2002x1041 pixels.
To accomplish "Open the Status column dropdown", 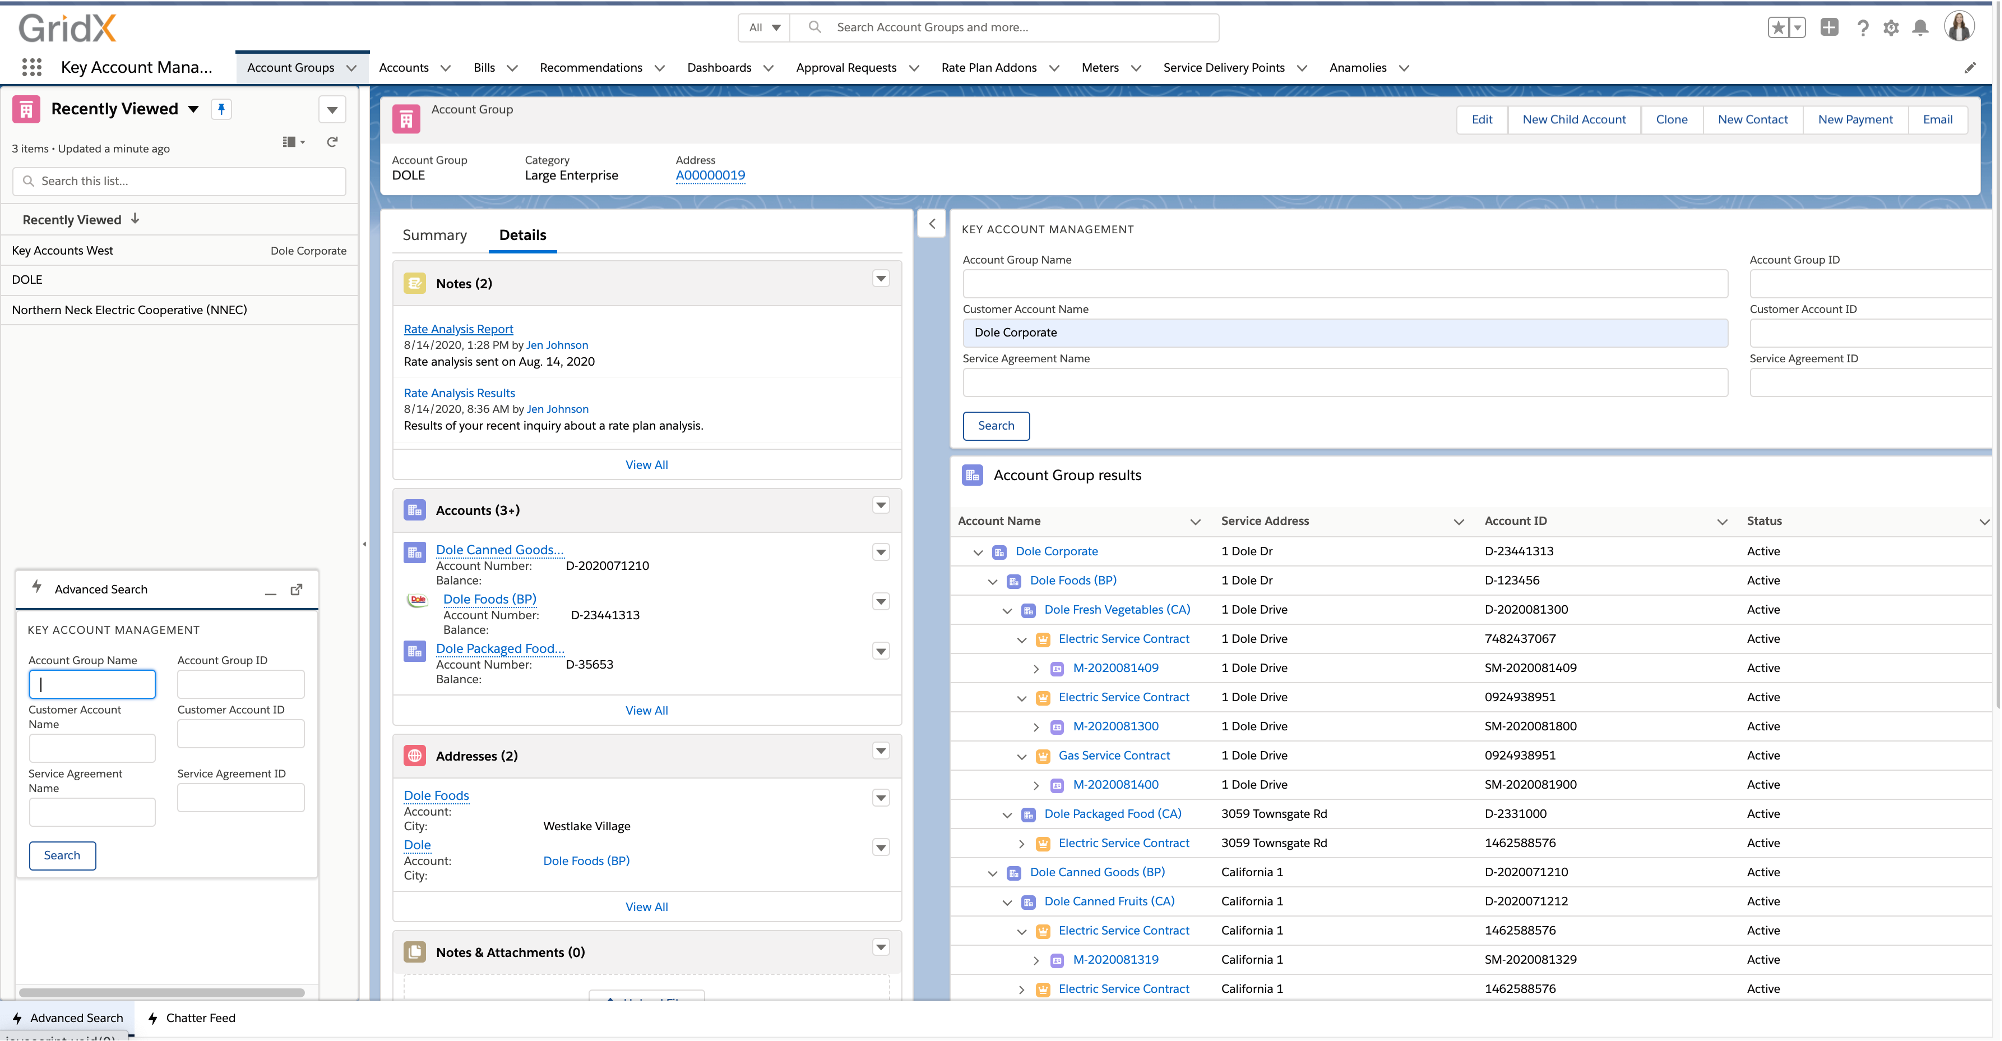I will pos(1985,521).
